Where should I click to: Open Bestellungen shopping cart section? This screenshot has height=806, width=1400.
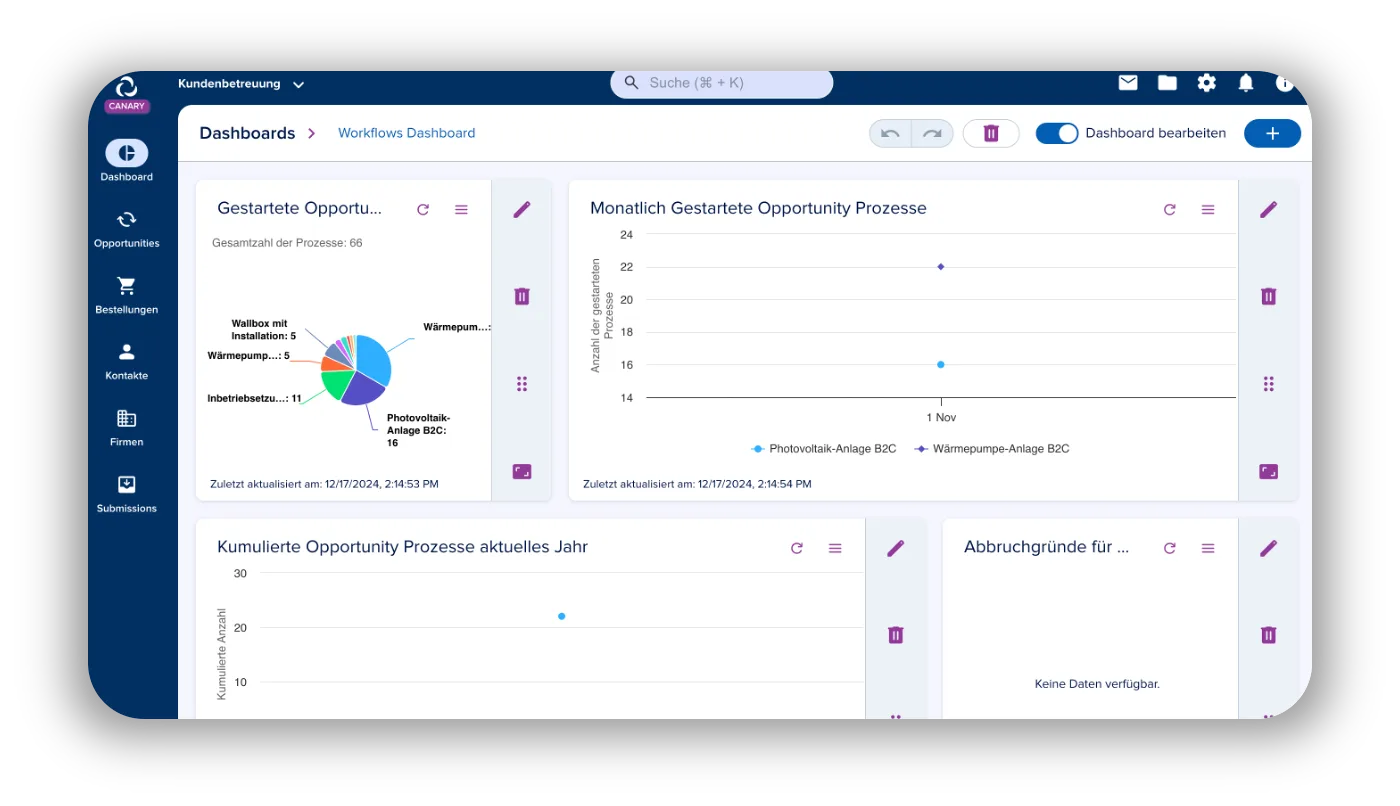[x=127, y=295]
